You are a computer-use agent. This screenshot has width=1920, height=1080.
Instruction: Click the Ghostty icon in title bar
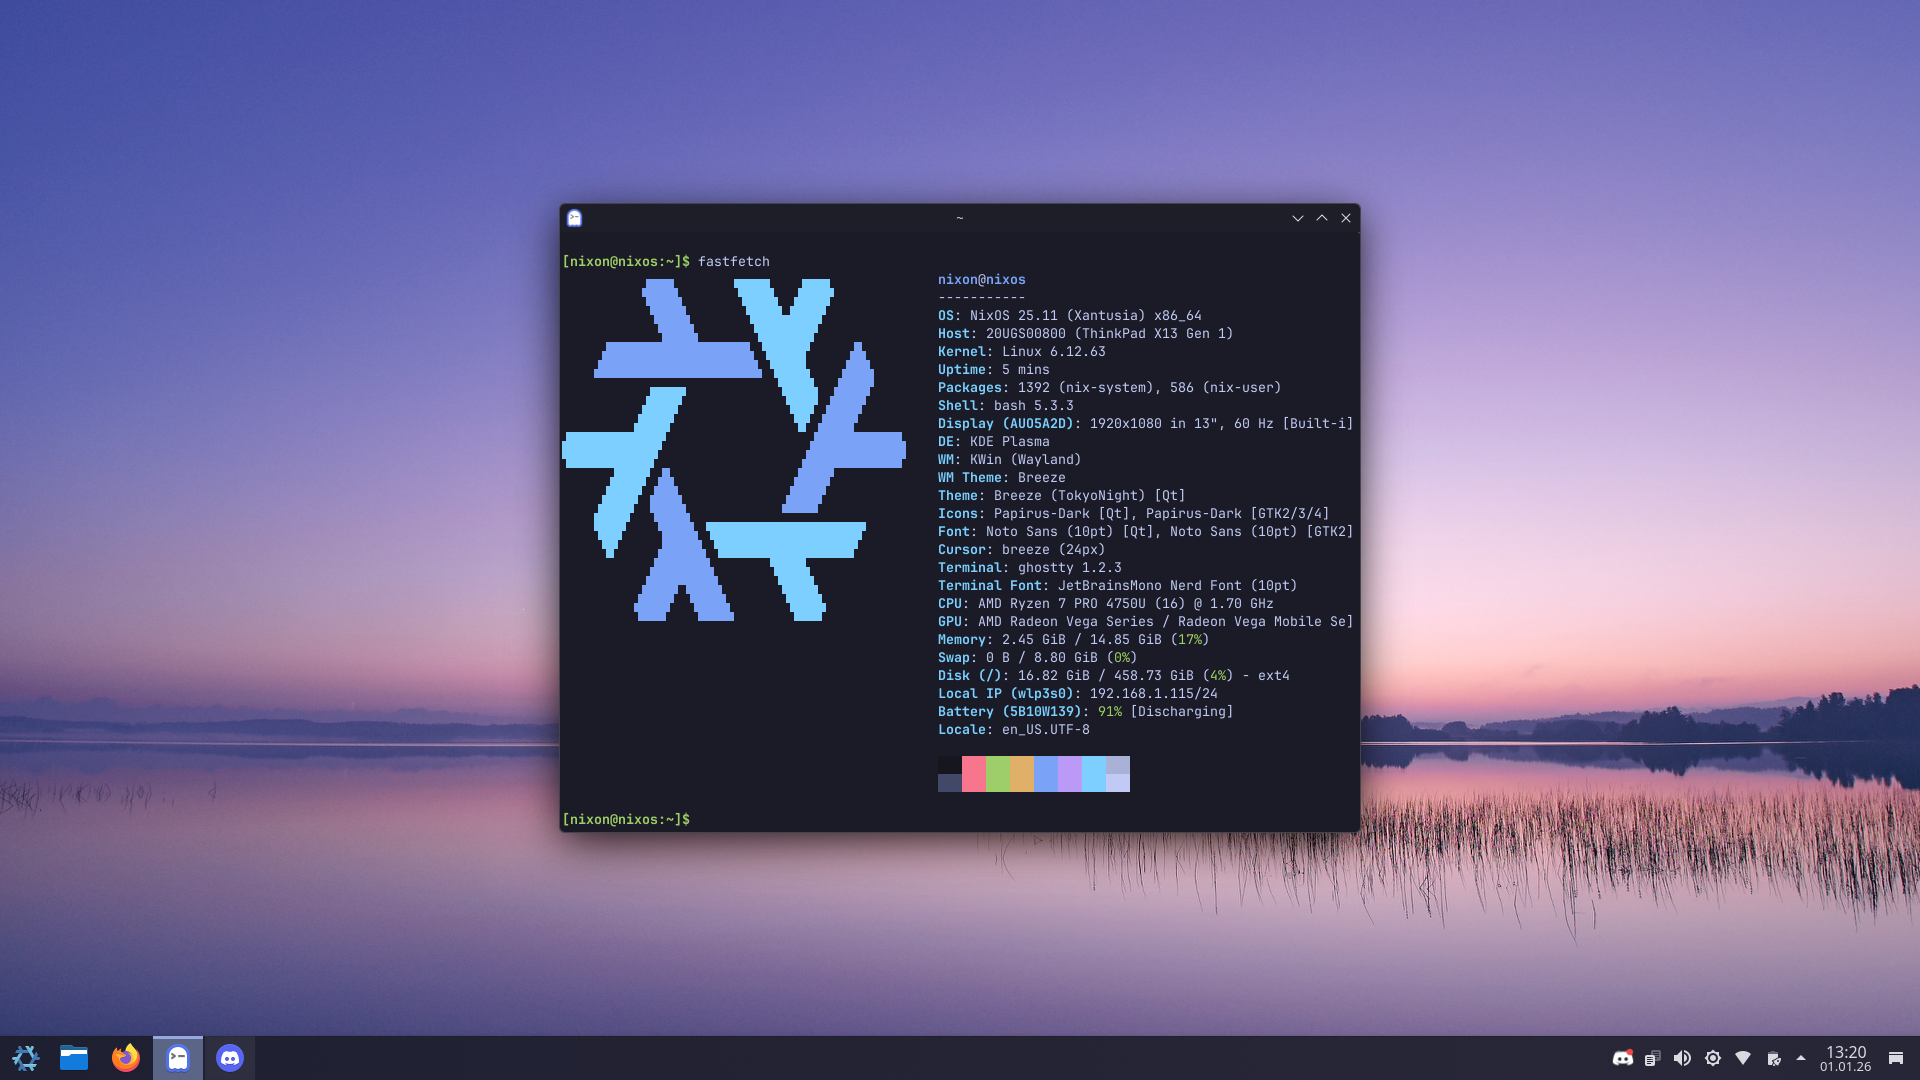point(574,218)
